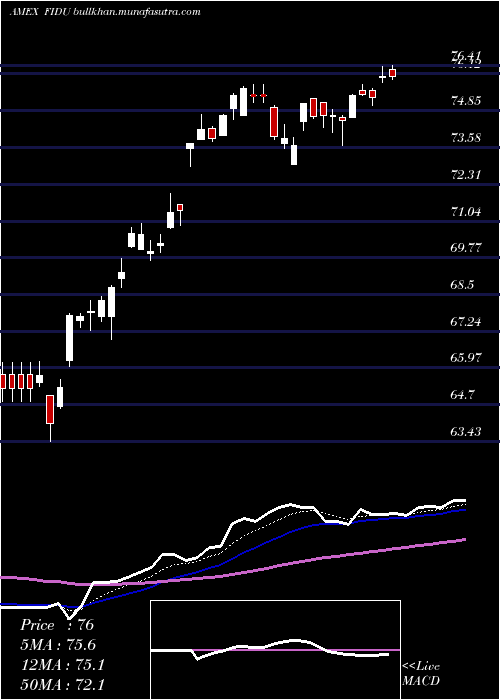Select the 71.04 price level label

point(467,211)
